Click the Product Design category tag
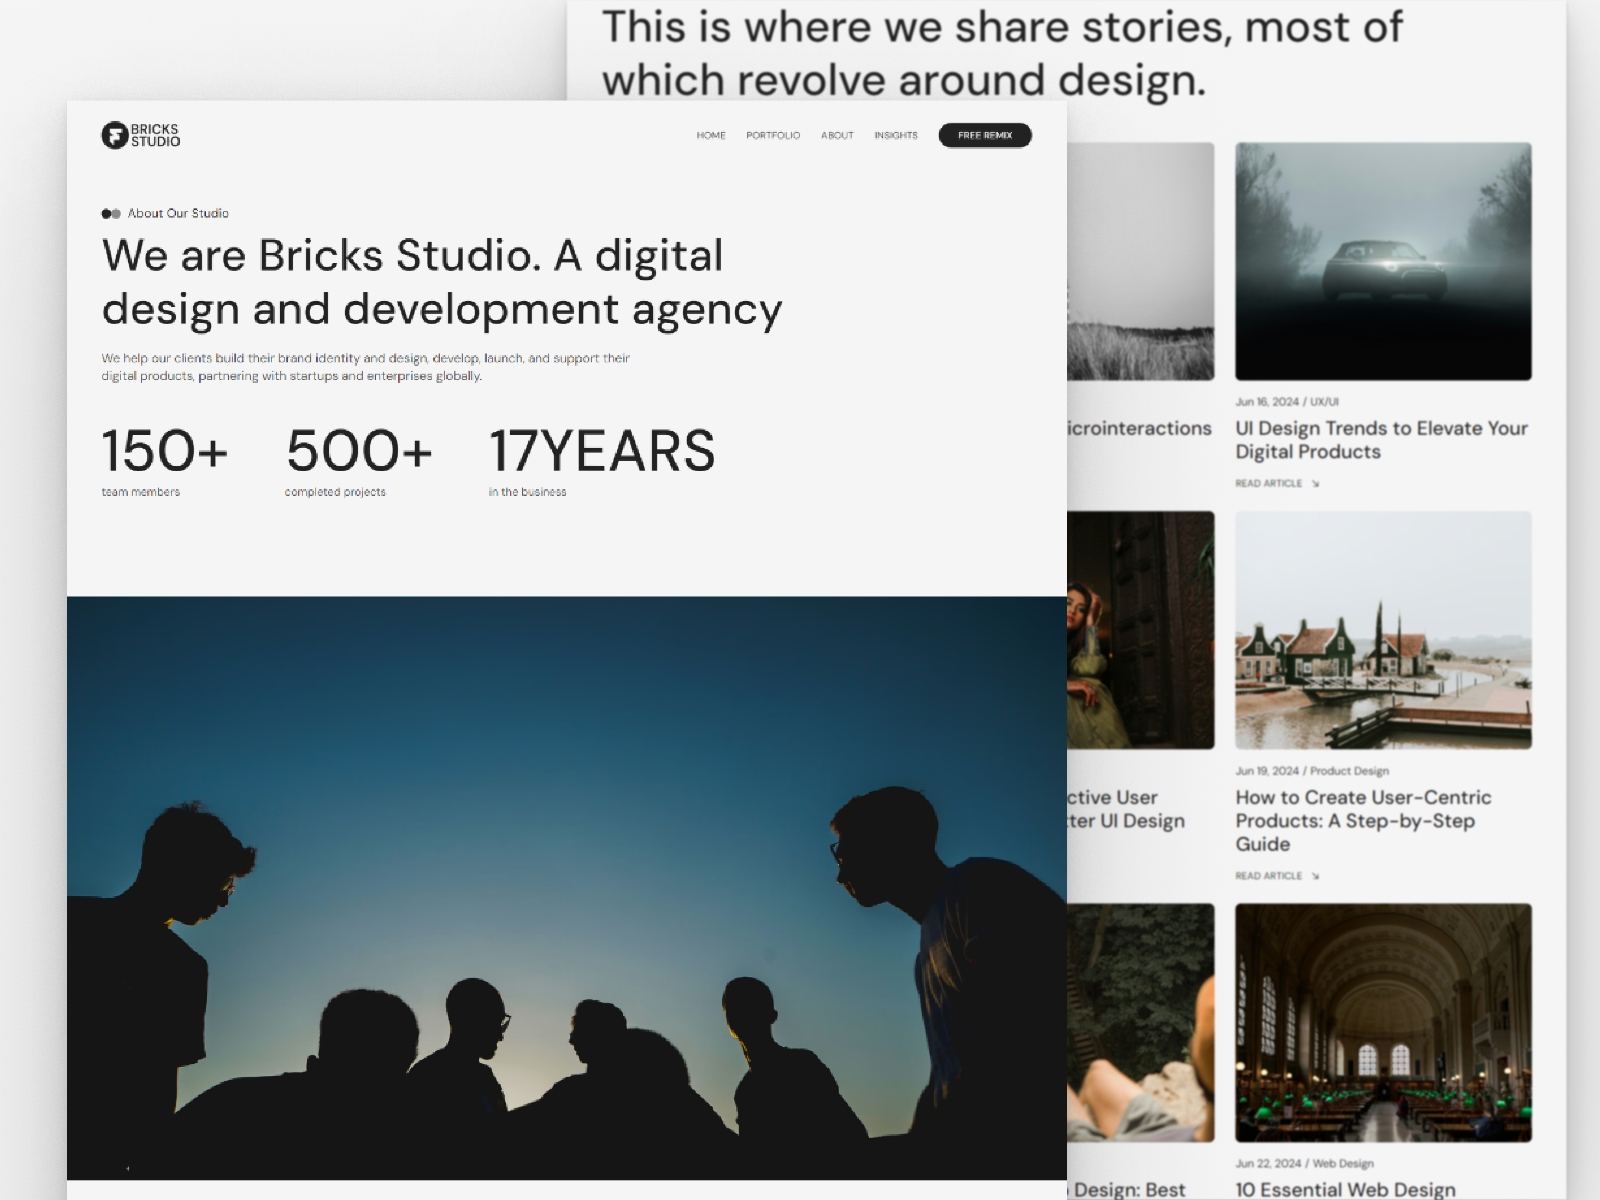Screen dimensions: 1600x1200 click(x=1349, y=770)
